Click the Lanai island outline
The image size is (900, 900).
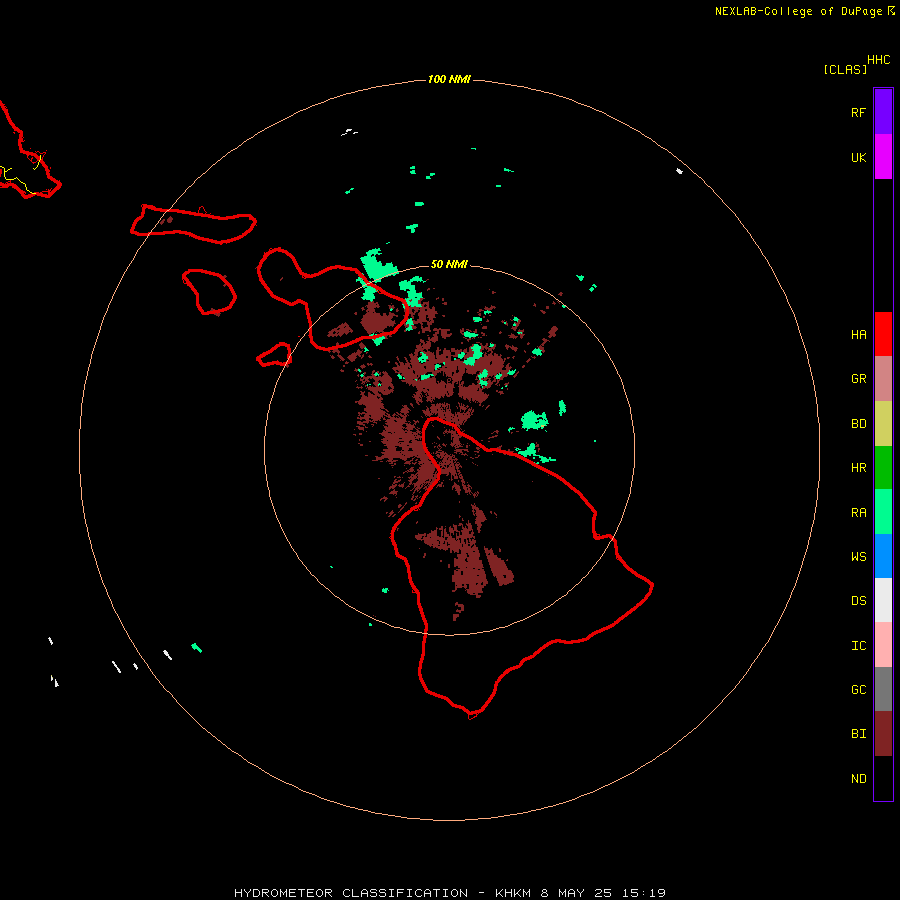tap(209, 292)
